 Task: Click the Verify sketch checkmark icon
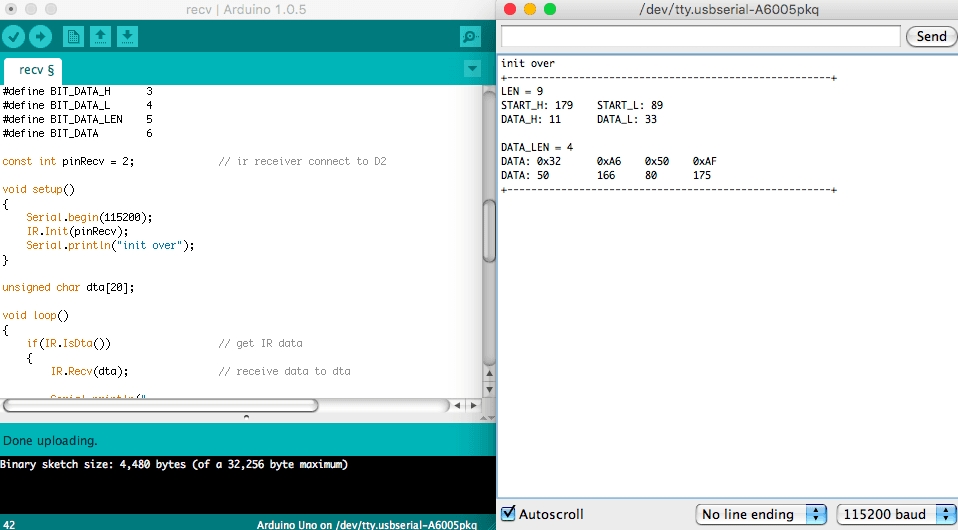pyautogui.click(x=13, y=37)
